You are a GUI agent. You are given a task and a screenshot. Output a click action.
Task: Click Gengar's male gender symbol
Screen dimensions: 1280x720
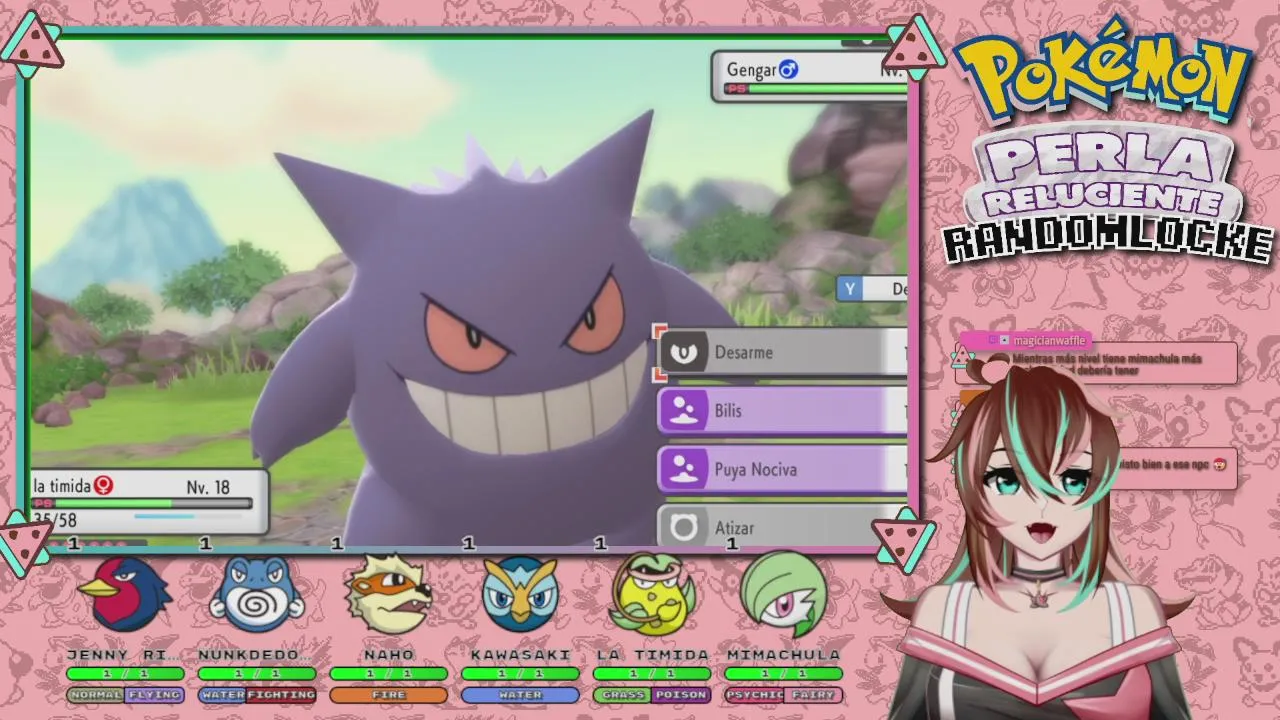pyautogui.click(x=789, y=69)
